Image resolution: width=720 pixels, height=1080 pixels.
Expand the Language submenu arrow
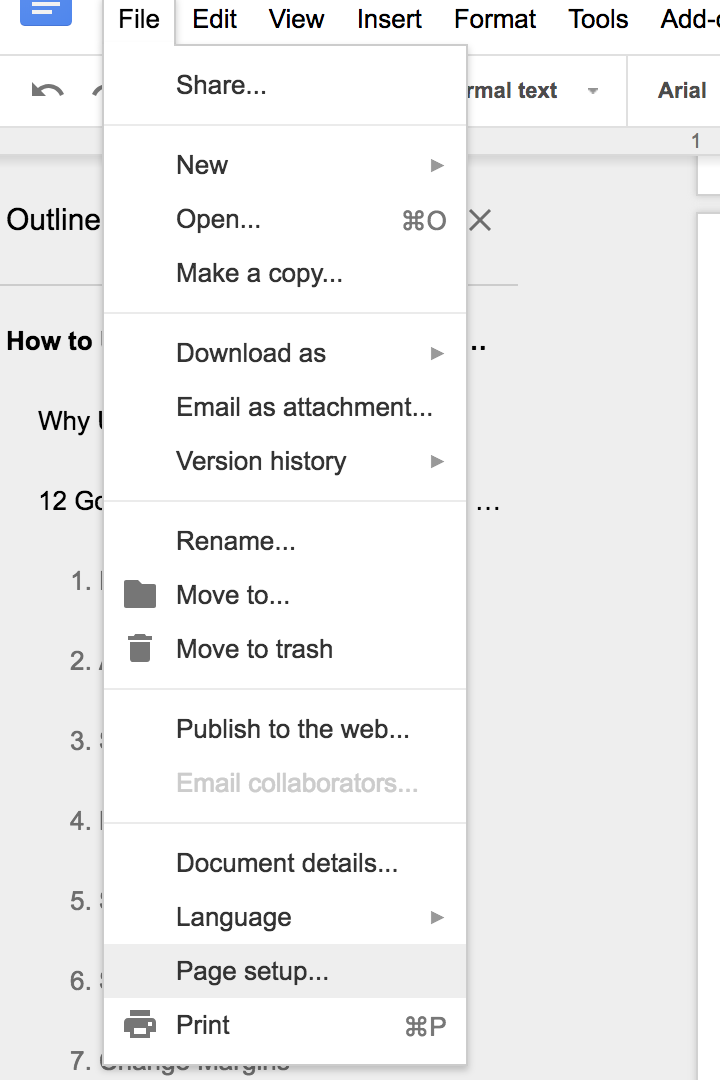click(x=437, y=917)
